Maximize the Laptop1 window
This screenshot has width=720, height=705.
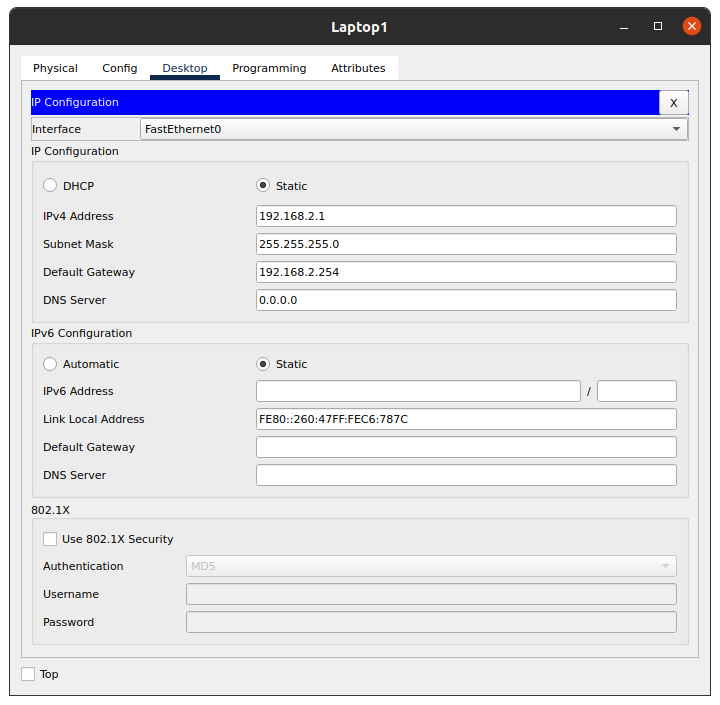(x=658, y=26)
